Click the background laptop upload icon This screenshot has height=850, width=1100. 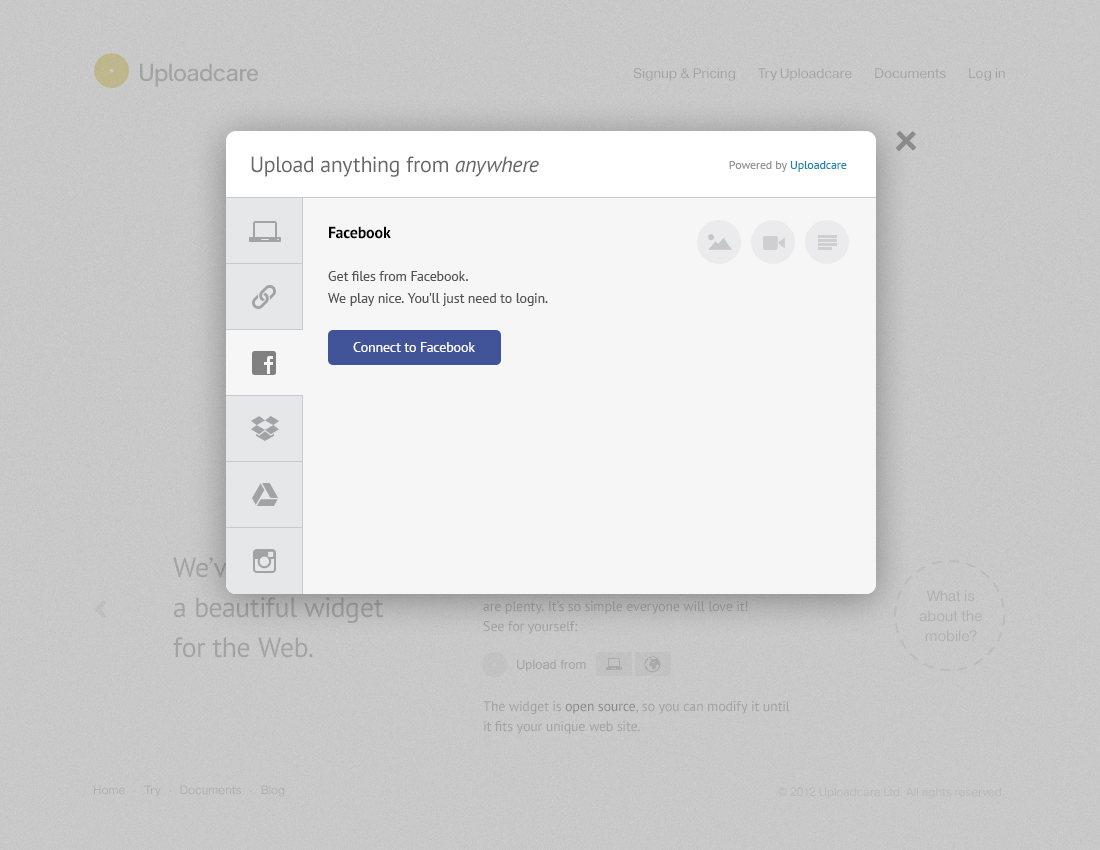[x=614, y=664]
